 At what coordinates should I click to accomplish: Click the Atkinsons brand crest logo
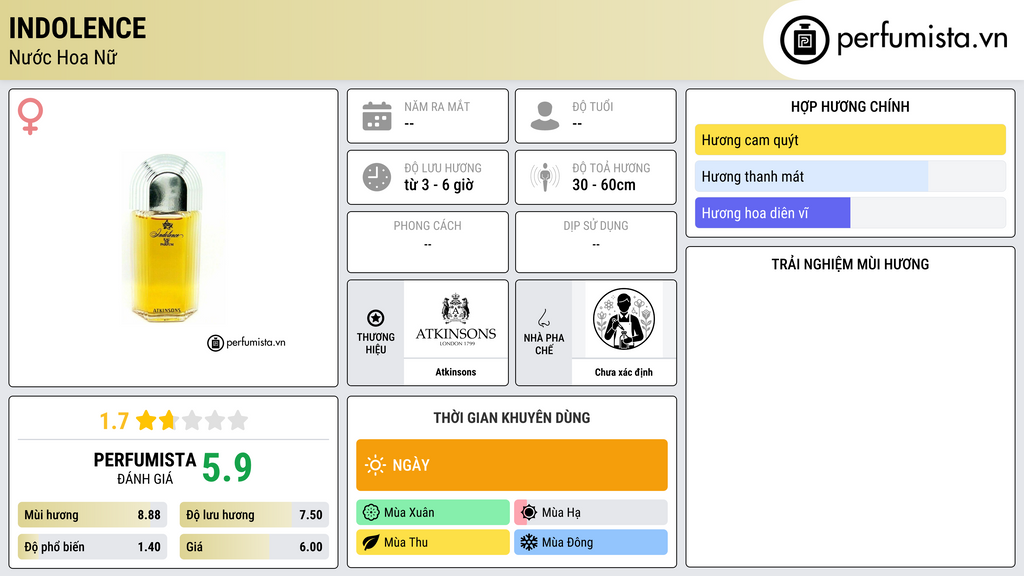click(456, 319)
